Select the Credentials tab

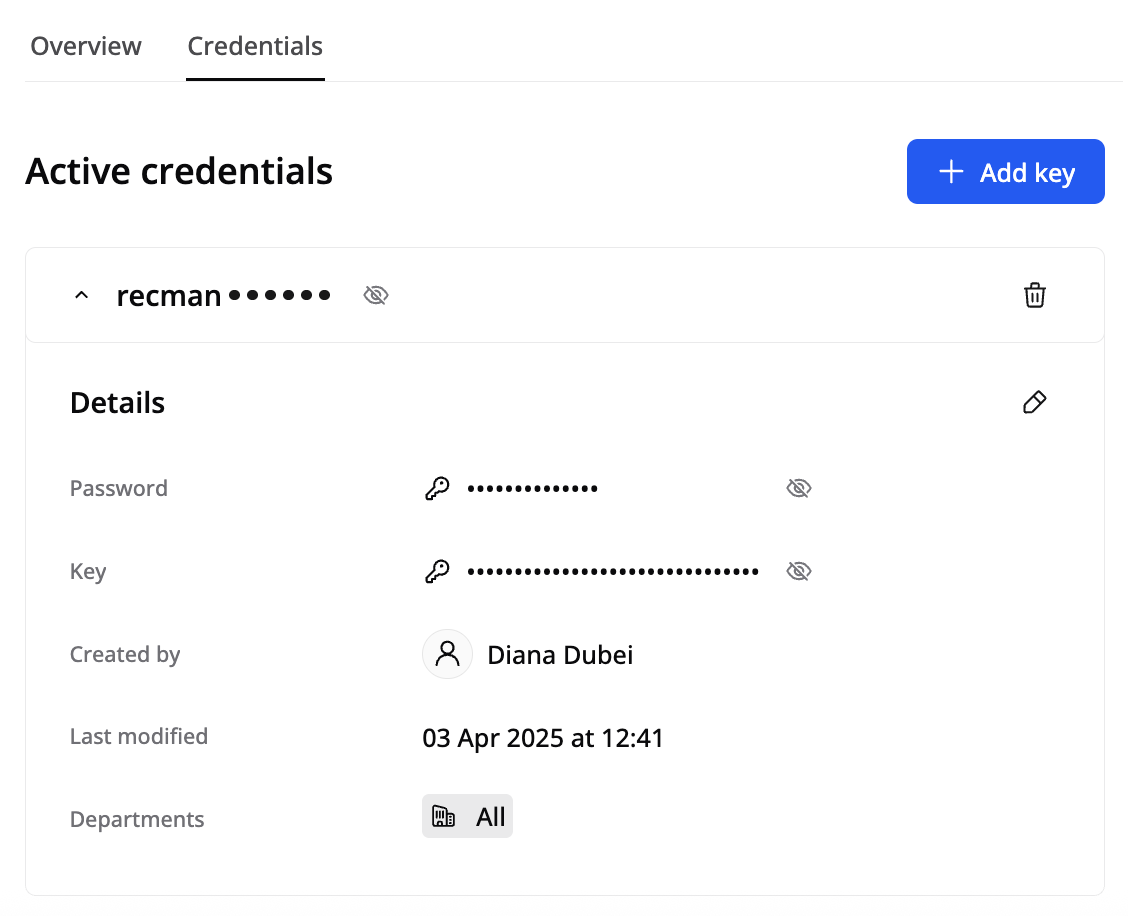tap(255, 46)
